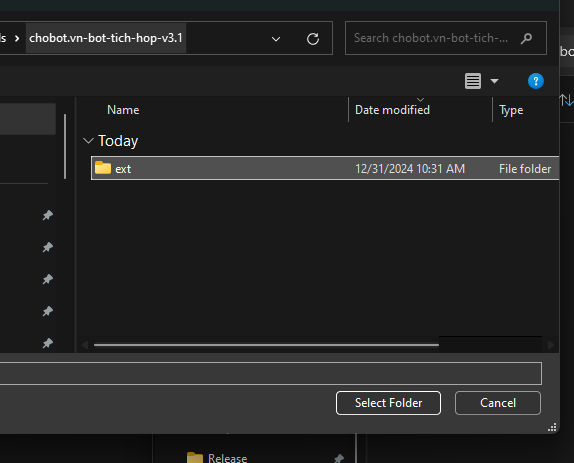This screenshot has height=463, width=574.
Task: Sort by the Date modified column
Action: (392, 110)
